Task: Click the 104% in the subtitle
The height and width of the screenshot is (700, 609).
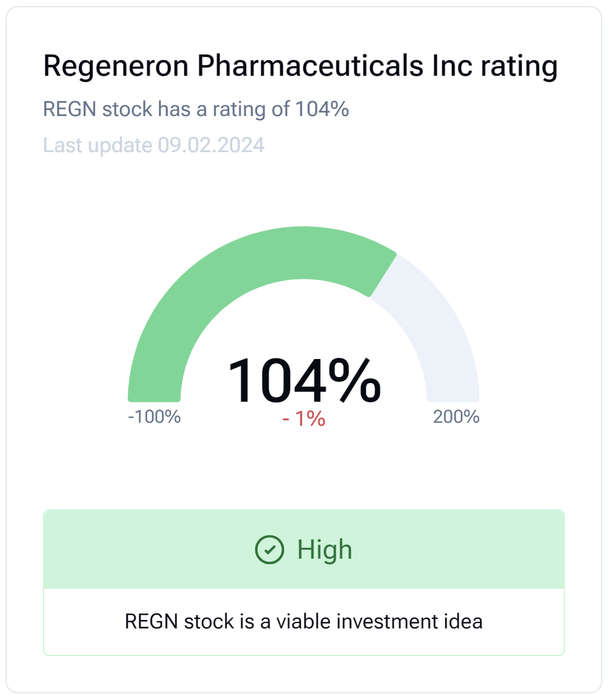Action: [x=322, y=109]
